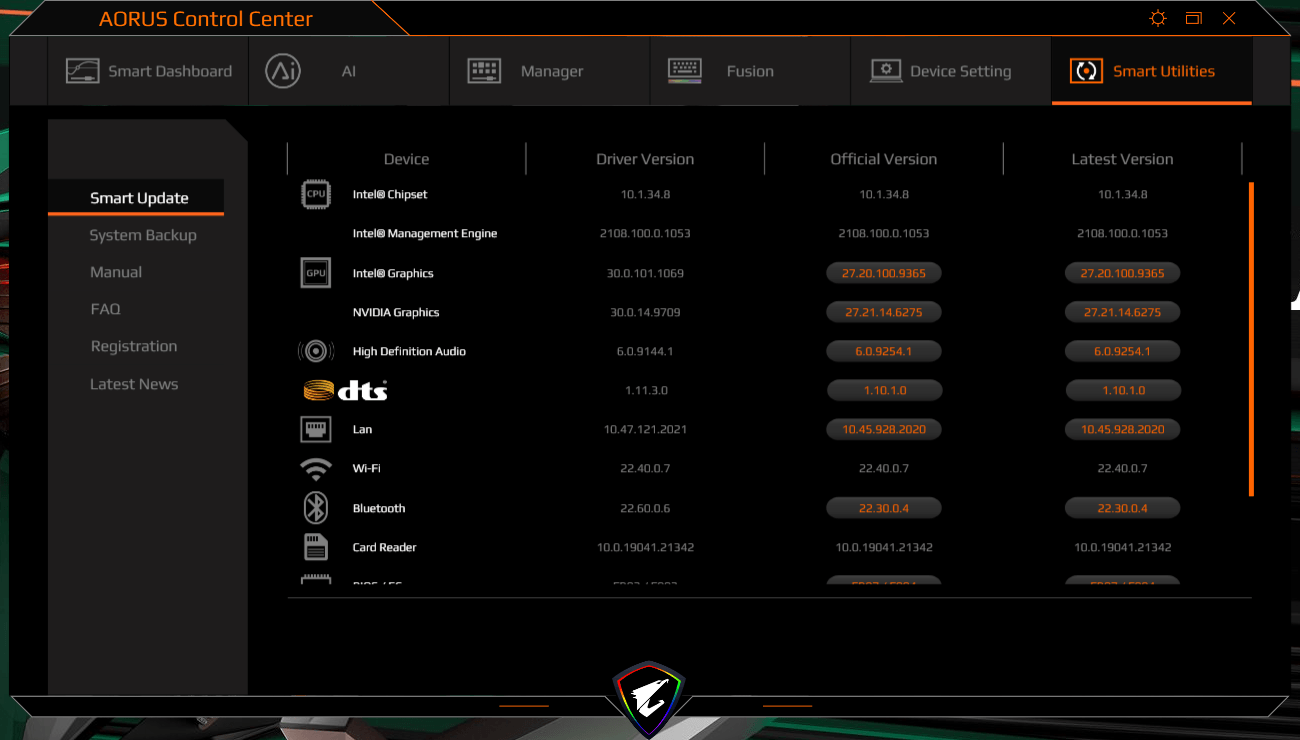The height and width of the screenshot is (740, 1300).
Task: Click the High Definition Audio device name
Action: click(409, 351)
